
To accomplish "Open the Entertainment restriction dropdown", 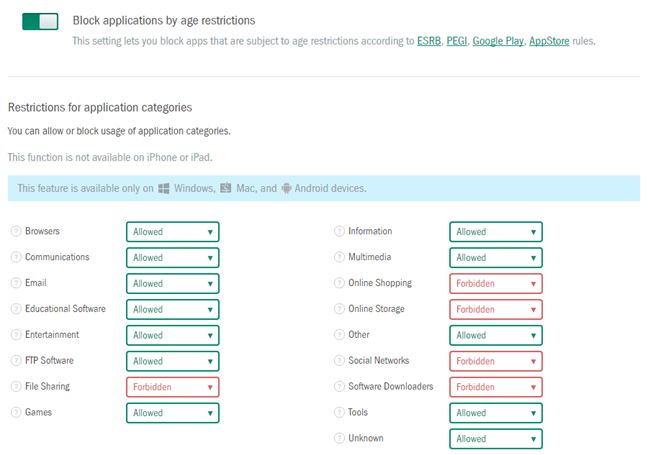I will pyautogui.click(x=173, y=335).
